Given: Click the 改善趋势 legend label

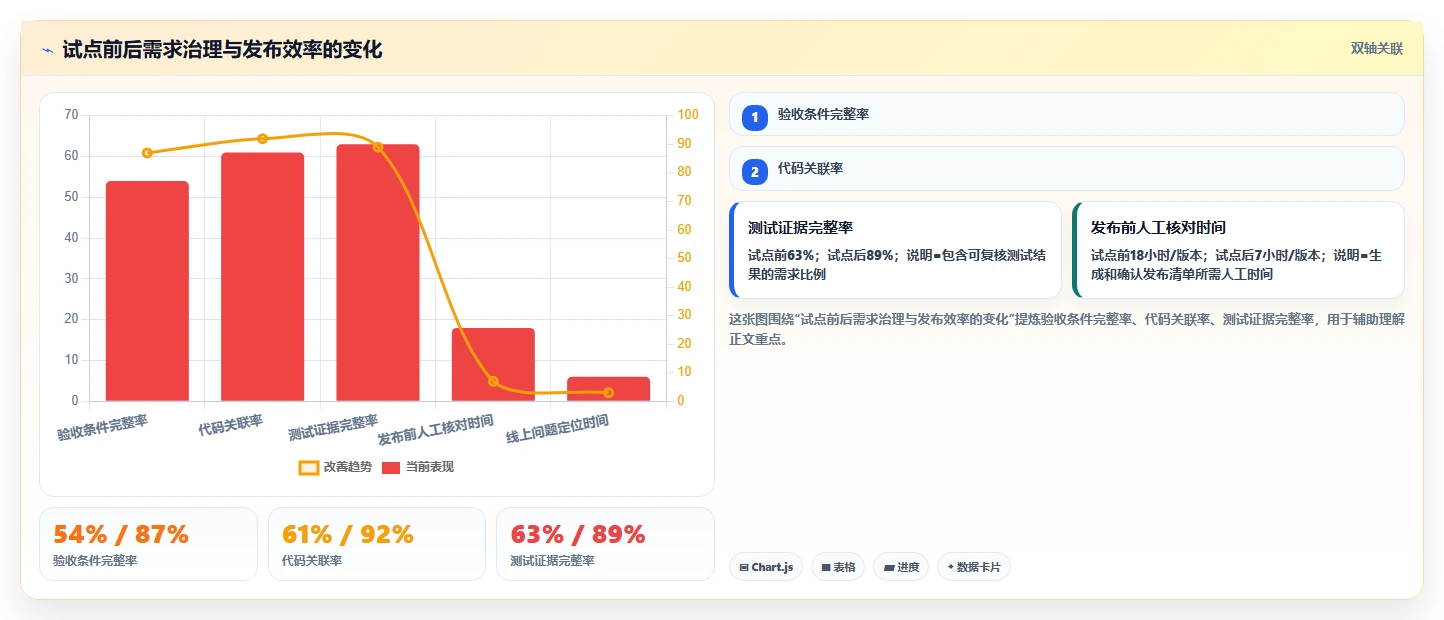Looking at the screenshot, I should point(347,467).
